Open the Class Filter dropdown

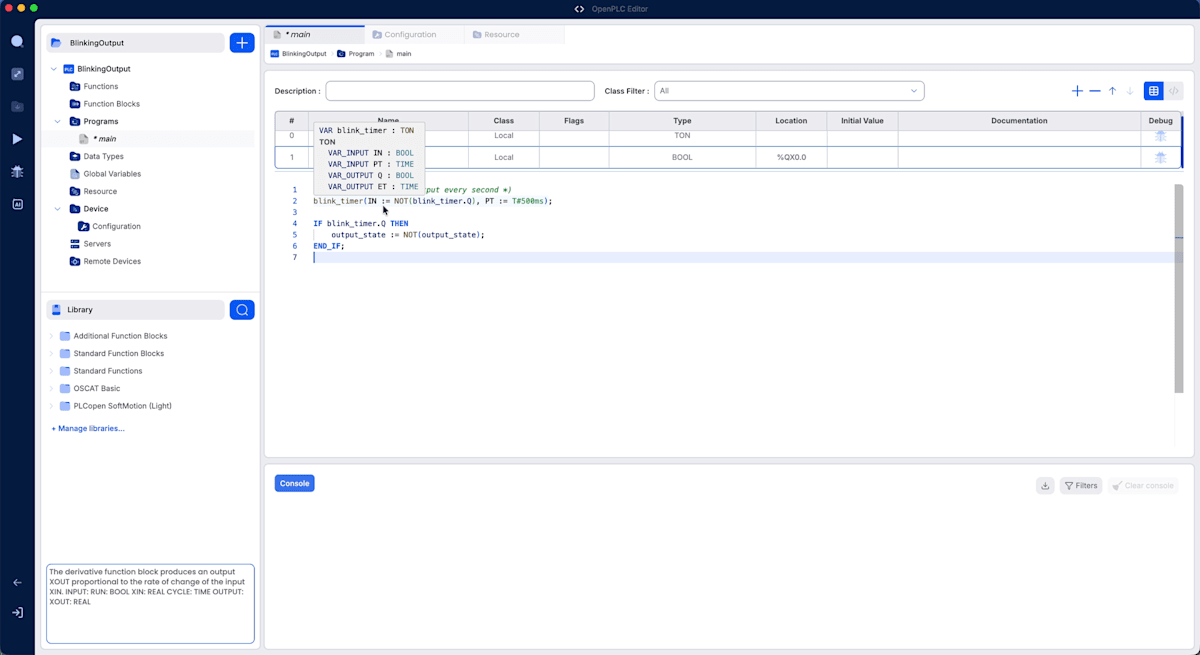pyautogui.click(x=789, y=91)
